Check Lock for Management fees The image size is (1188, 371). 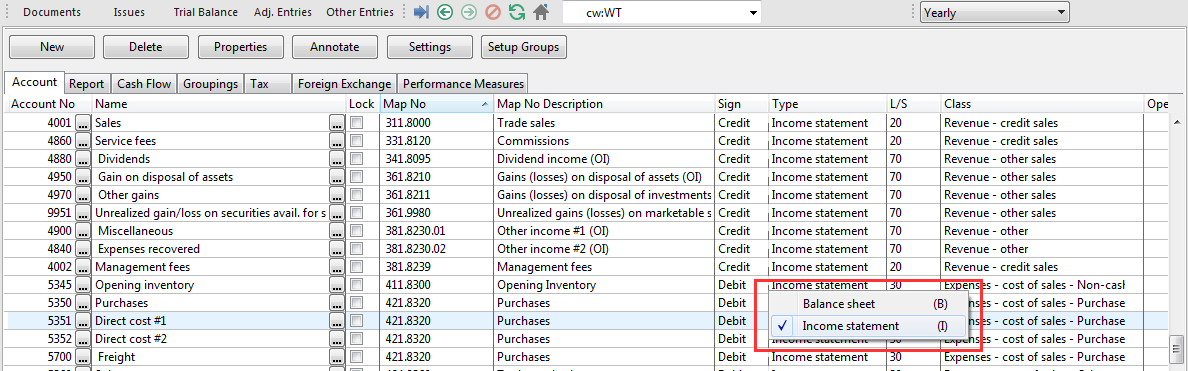pyautogui.click(x=357, y=267)
